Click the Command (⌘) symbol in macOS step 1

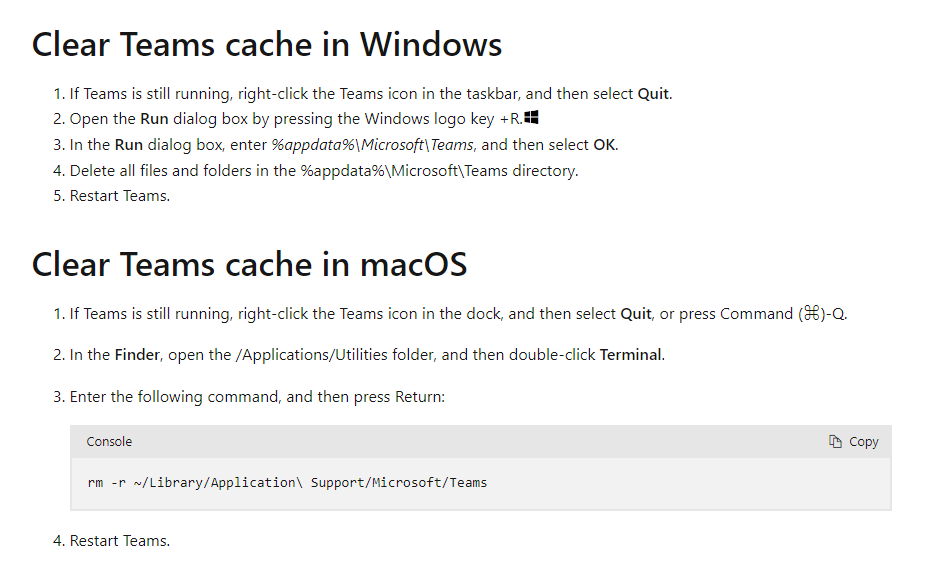(811, 313)
